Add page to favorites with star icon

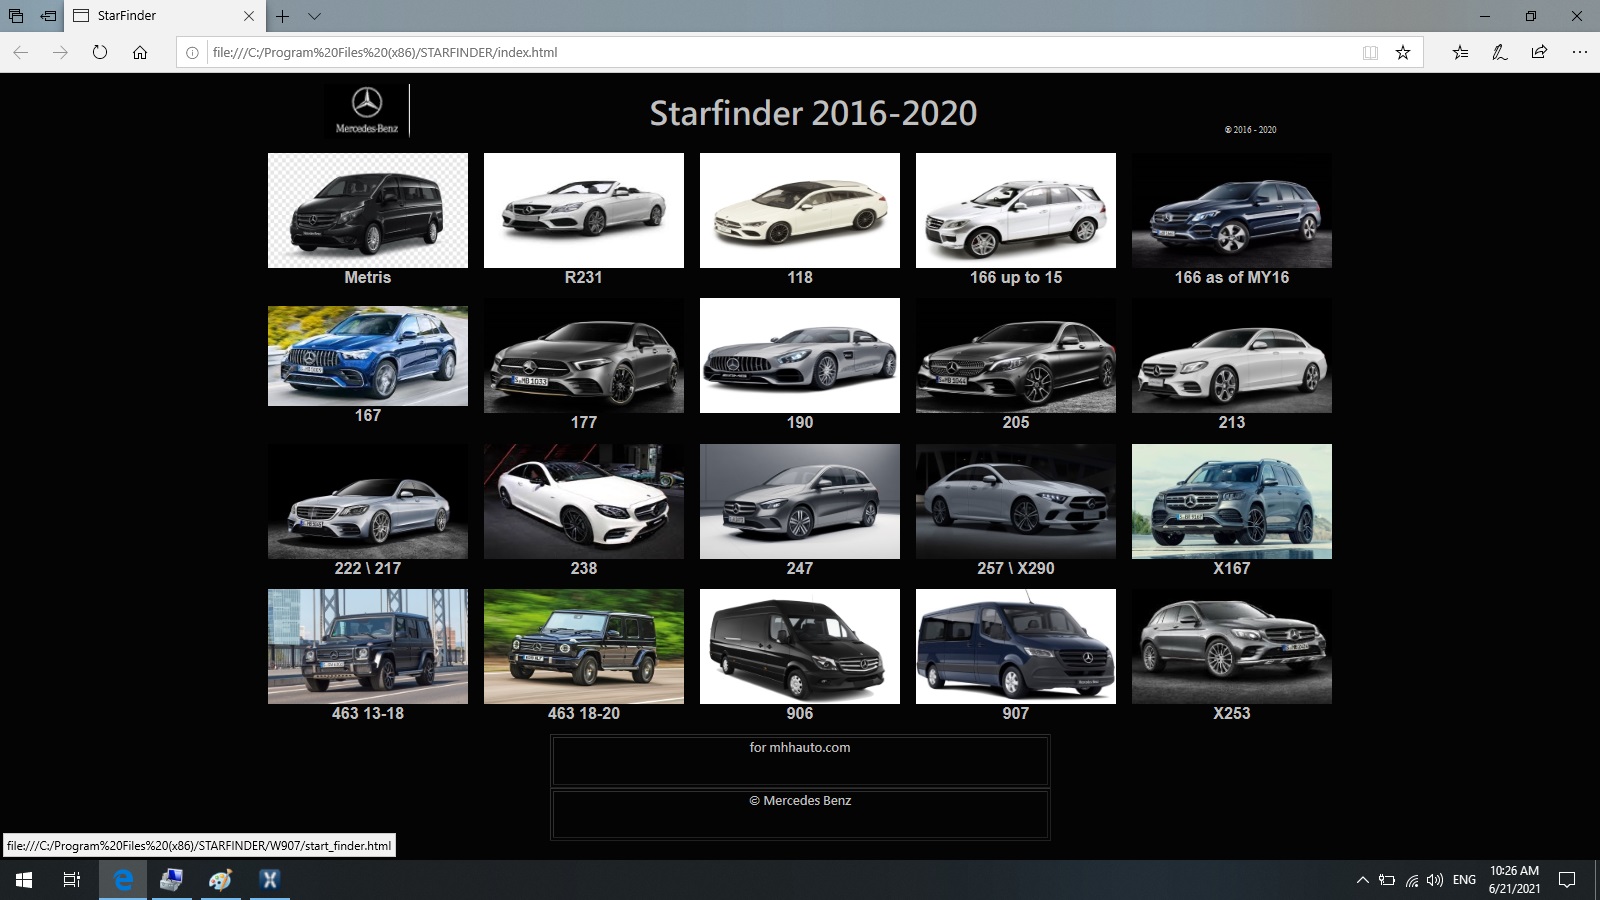[x=1403, y=52]
